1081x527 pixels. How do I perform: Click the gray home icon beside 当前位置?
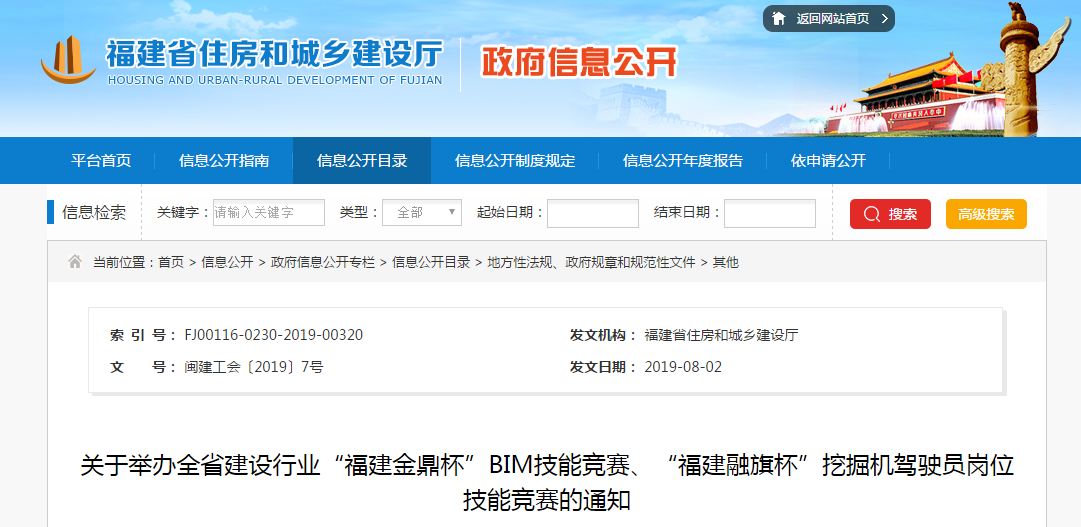[x=74, y=261]
